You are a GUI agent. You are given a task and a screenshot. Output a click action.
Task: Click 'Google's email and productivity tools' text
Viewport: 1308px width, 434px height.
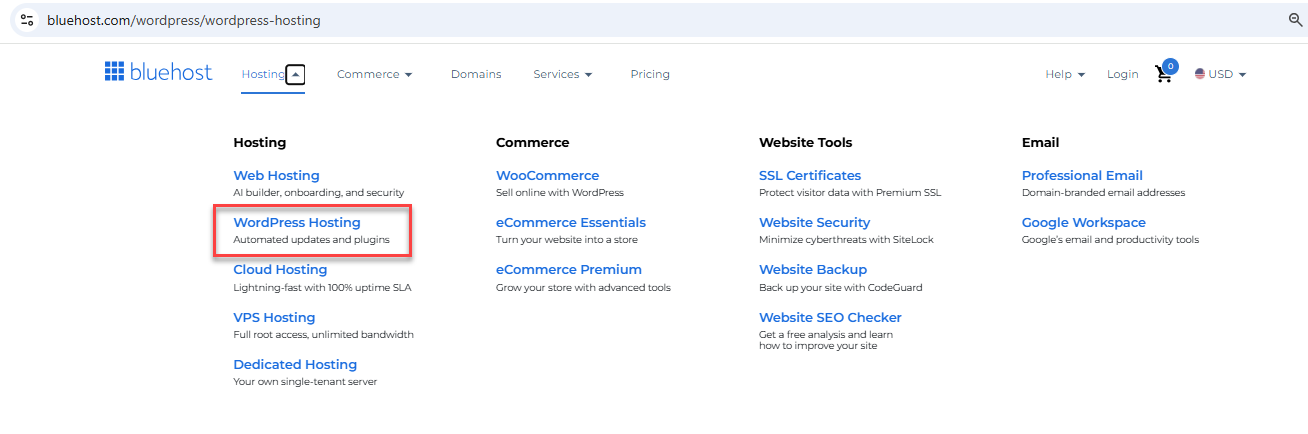[1110, 240]
